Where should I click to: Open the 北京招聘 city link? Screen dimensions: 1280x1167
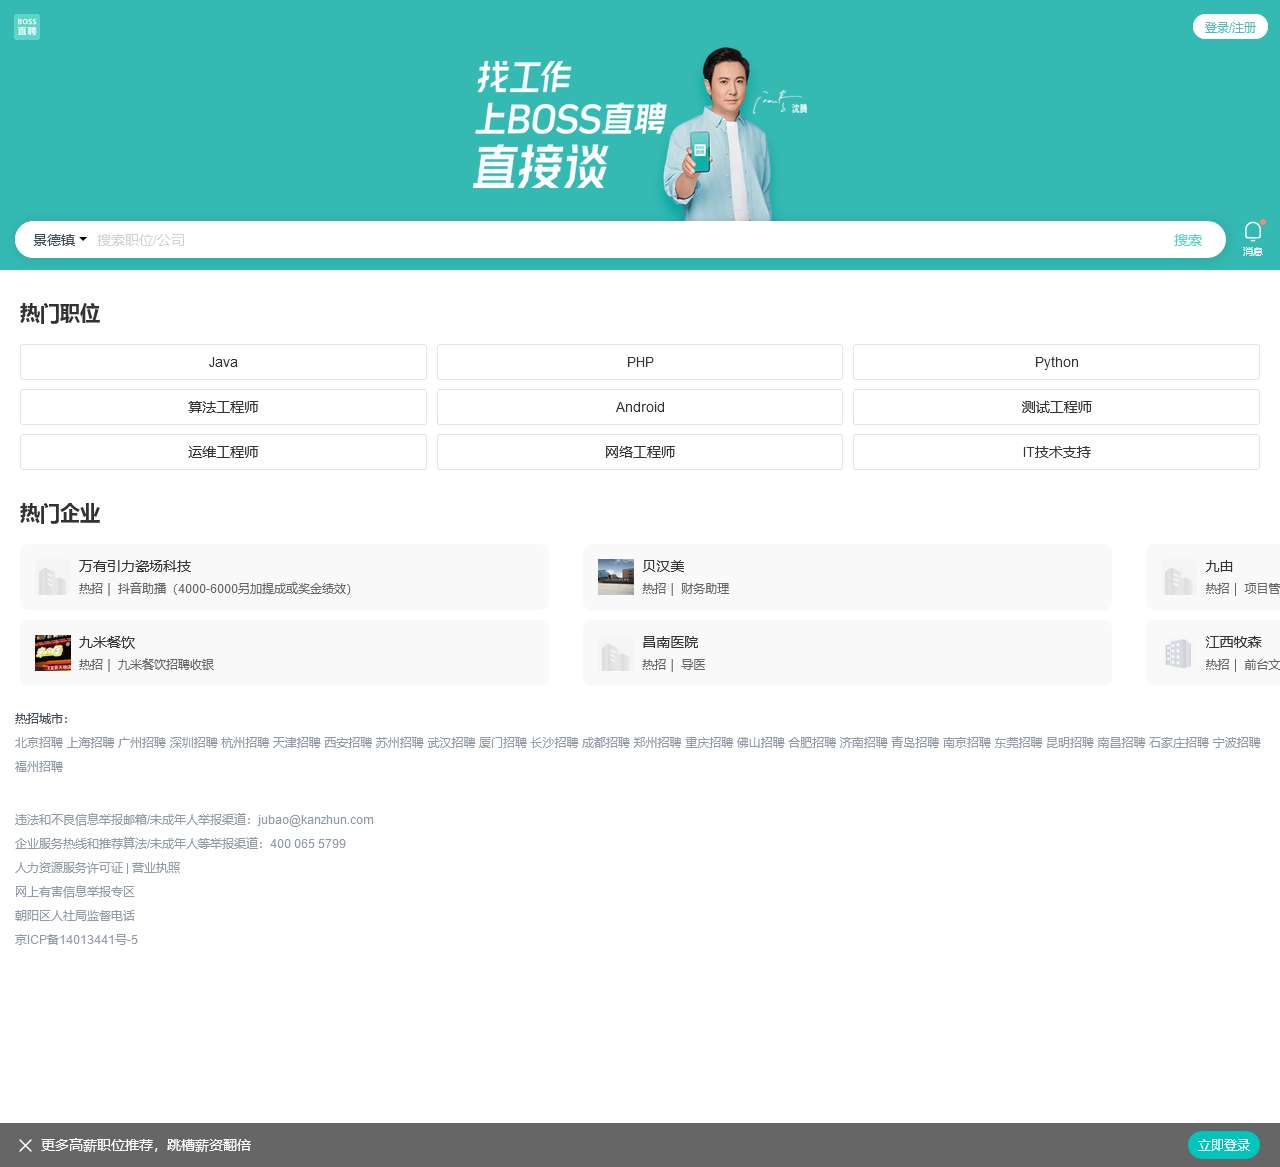pyautogui.click(x=38, y=743)
